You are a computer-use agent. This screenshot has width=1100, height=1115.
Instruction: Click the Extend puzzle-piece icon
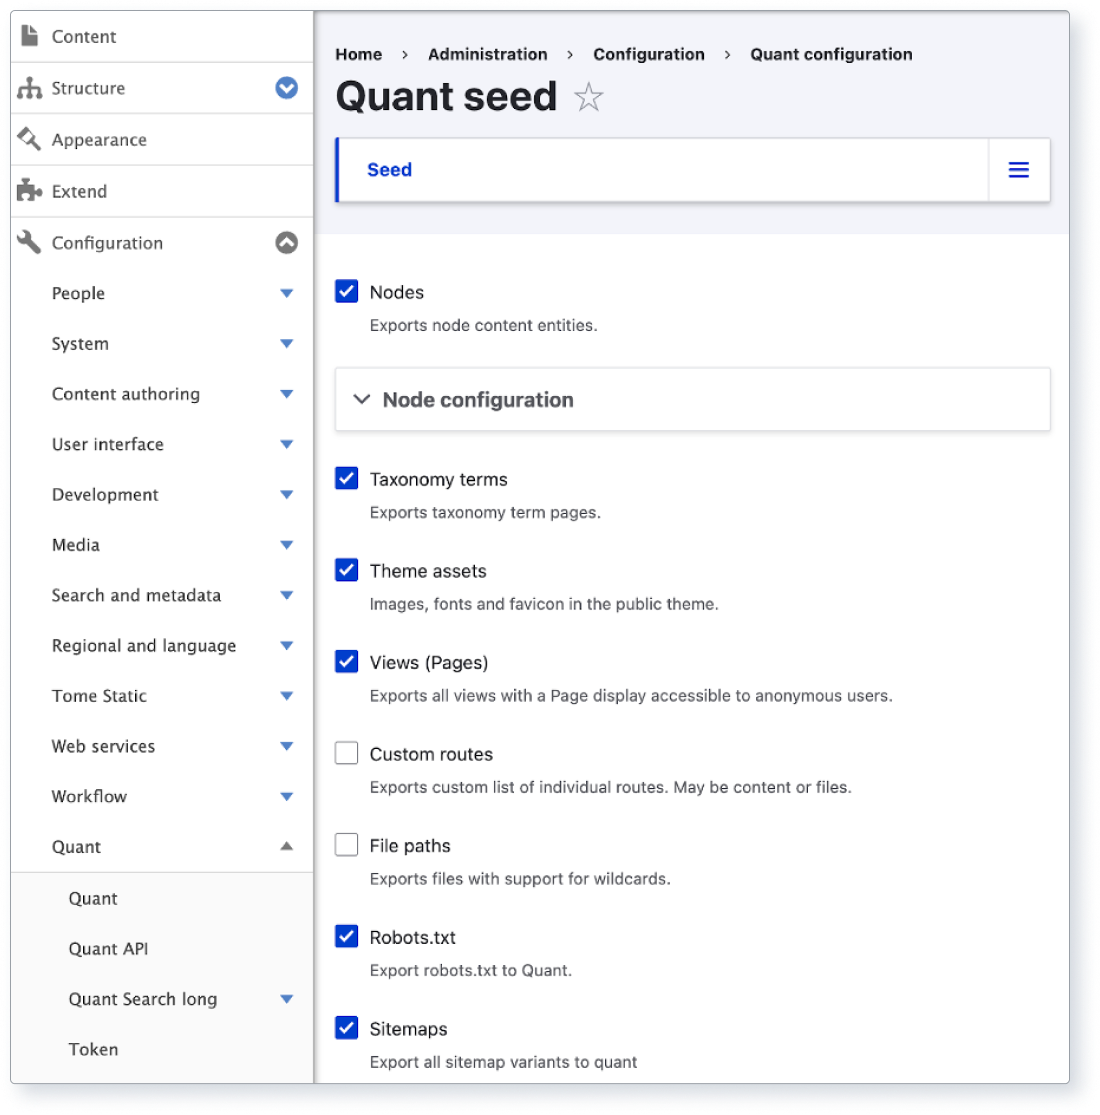pyautogui.click(x=28, y=191)
